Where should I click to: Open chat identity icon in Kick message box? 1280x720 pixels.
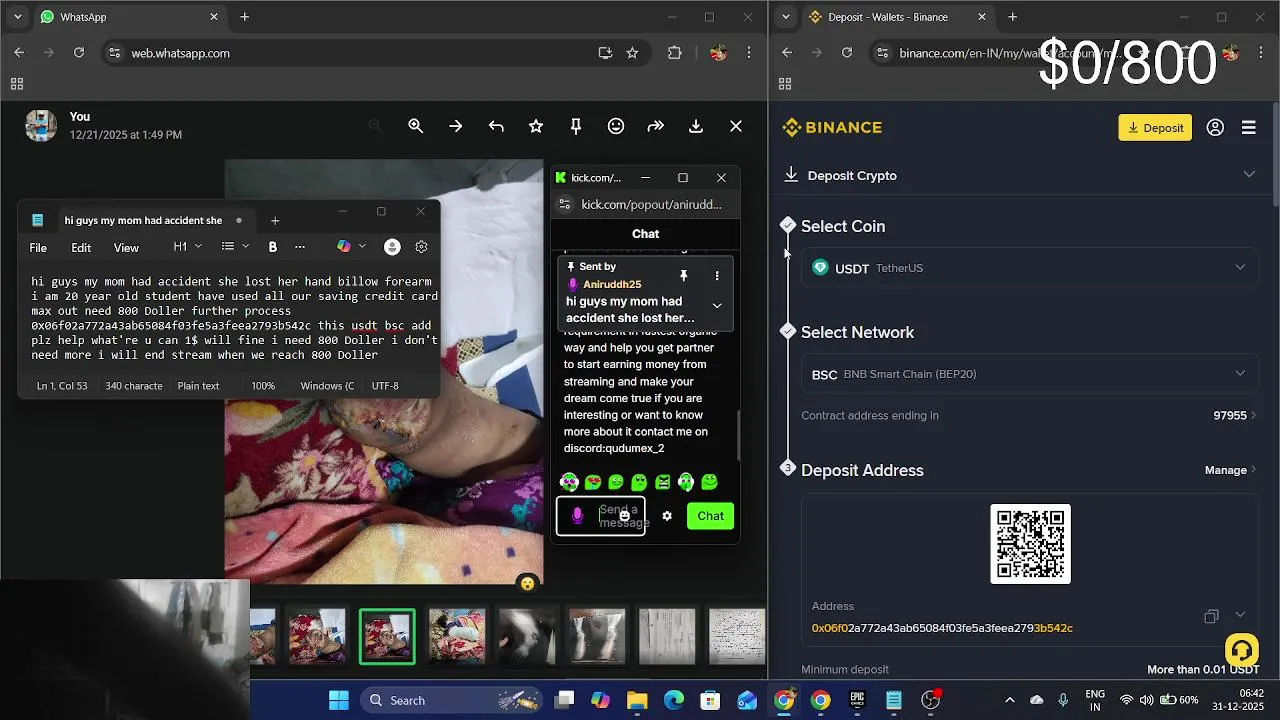[577, 516]
